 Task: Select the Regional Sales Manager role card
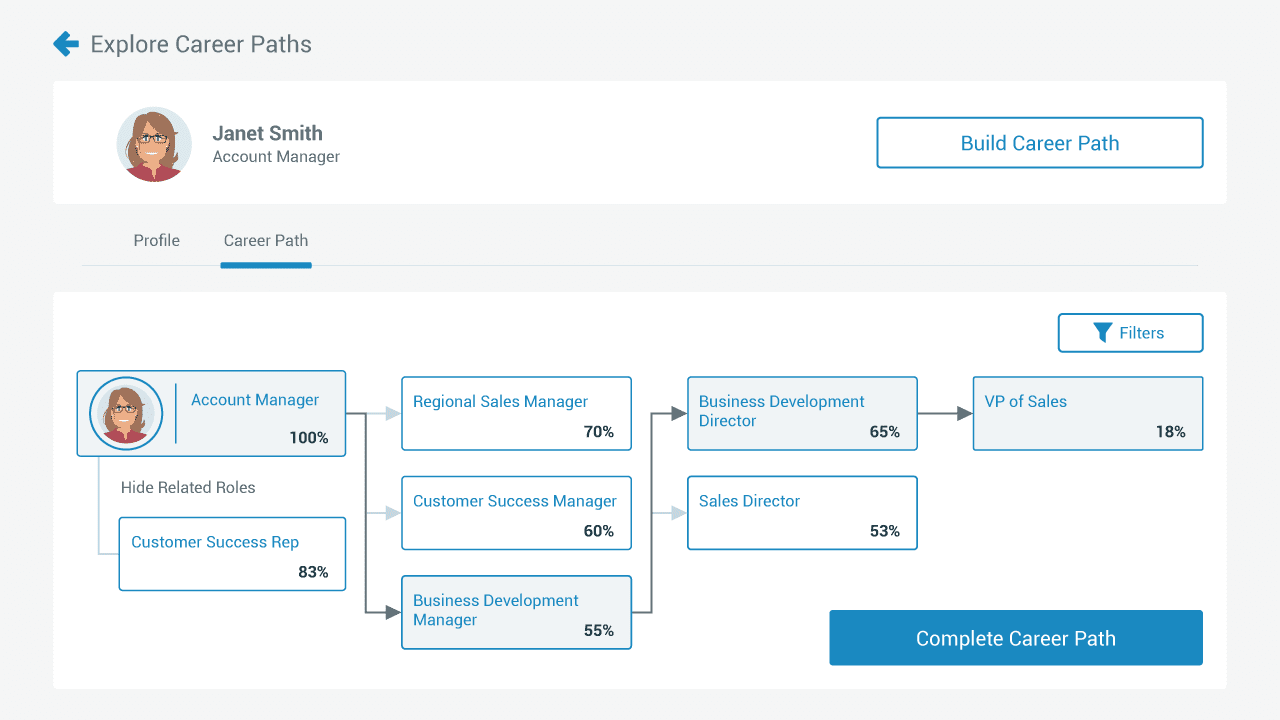[516, 413]
